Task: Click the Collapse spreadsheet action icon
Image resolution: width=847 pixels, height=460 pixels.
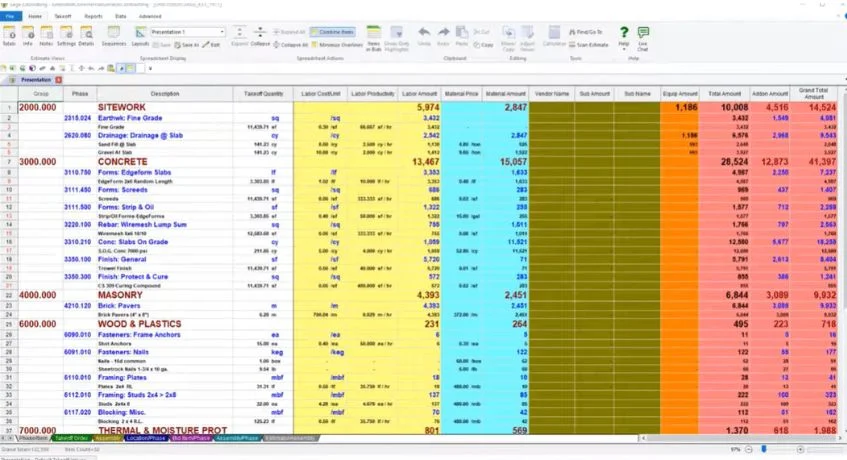Action: pyautogui.click(x=260, y=36)
